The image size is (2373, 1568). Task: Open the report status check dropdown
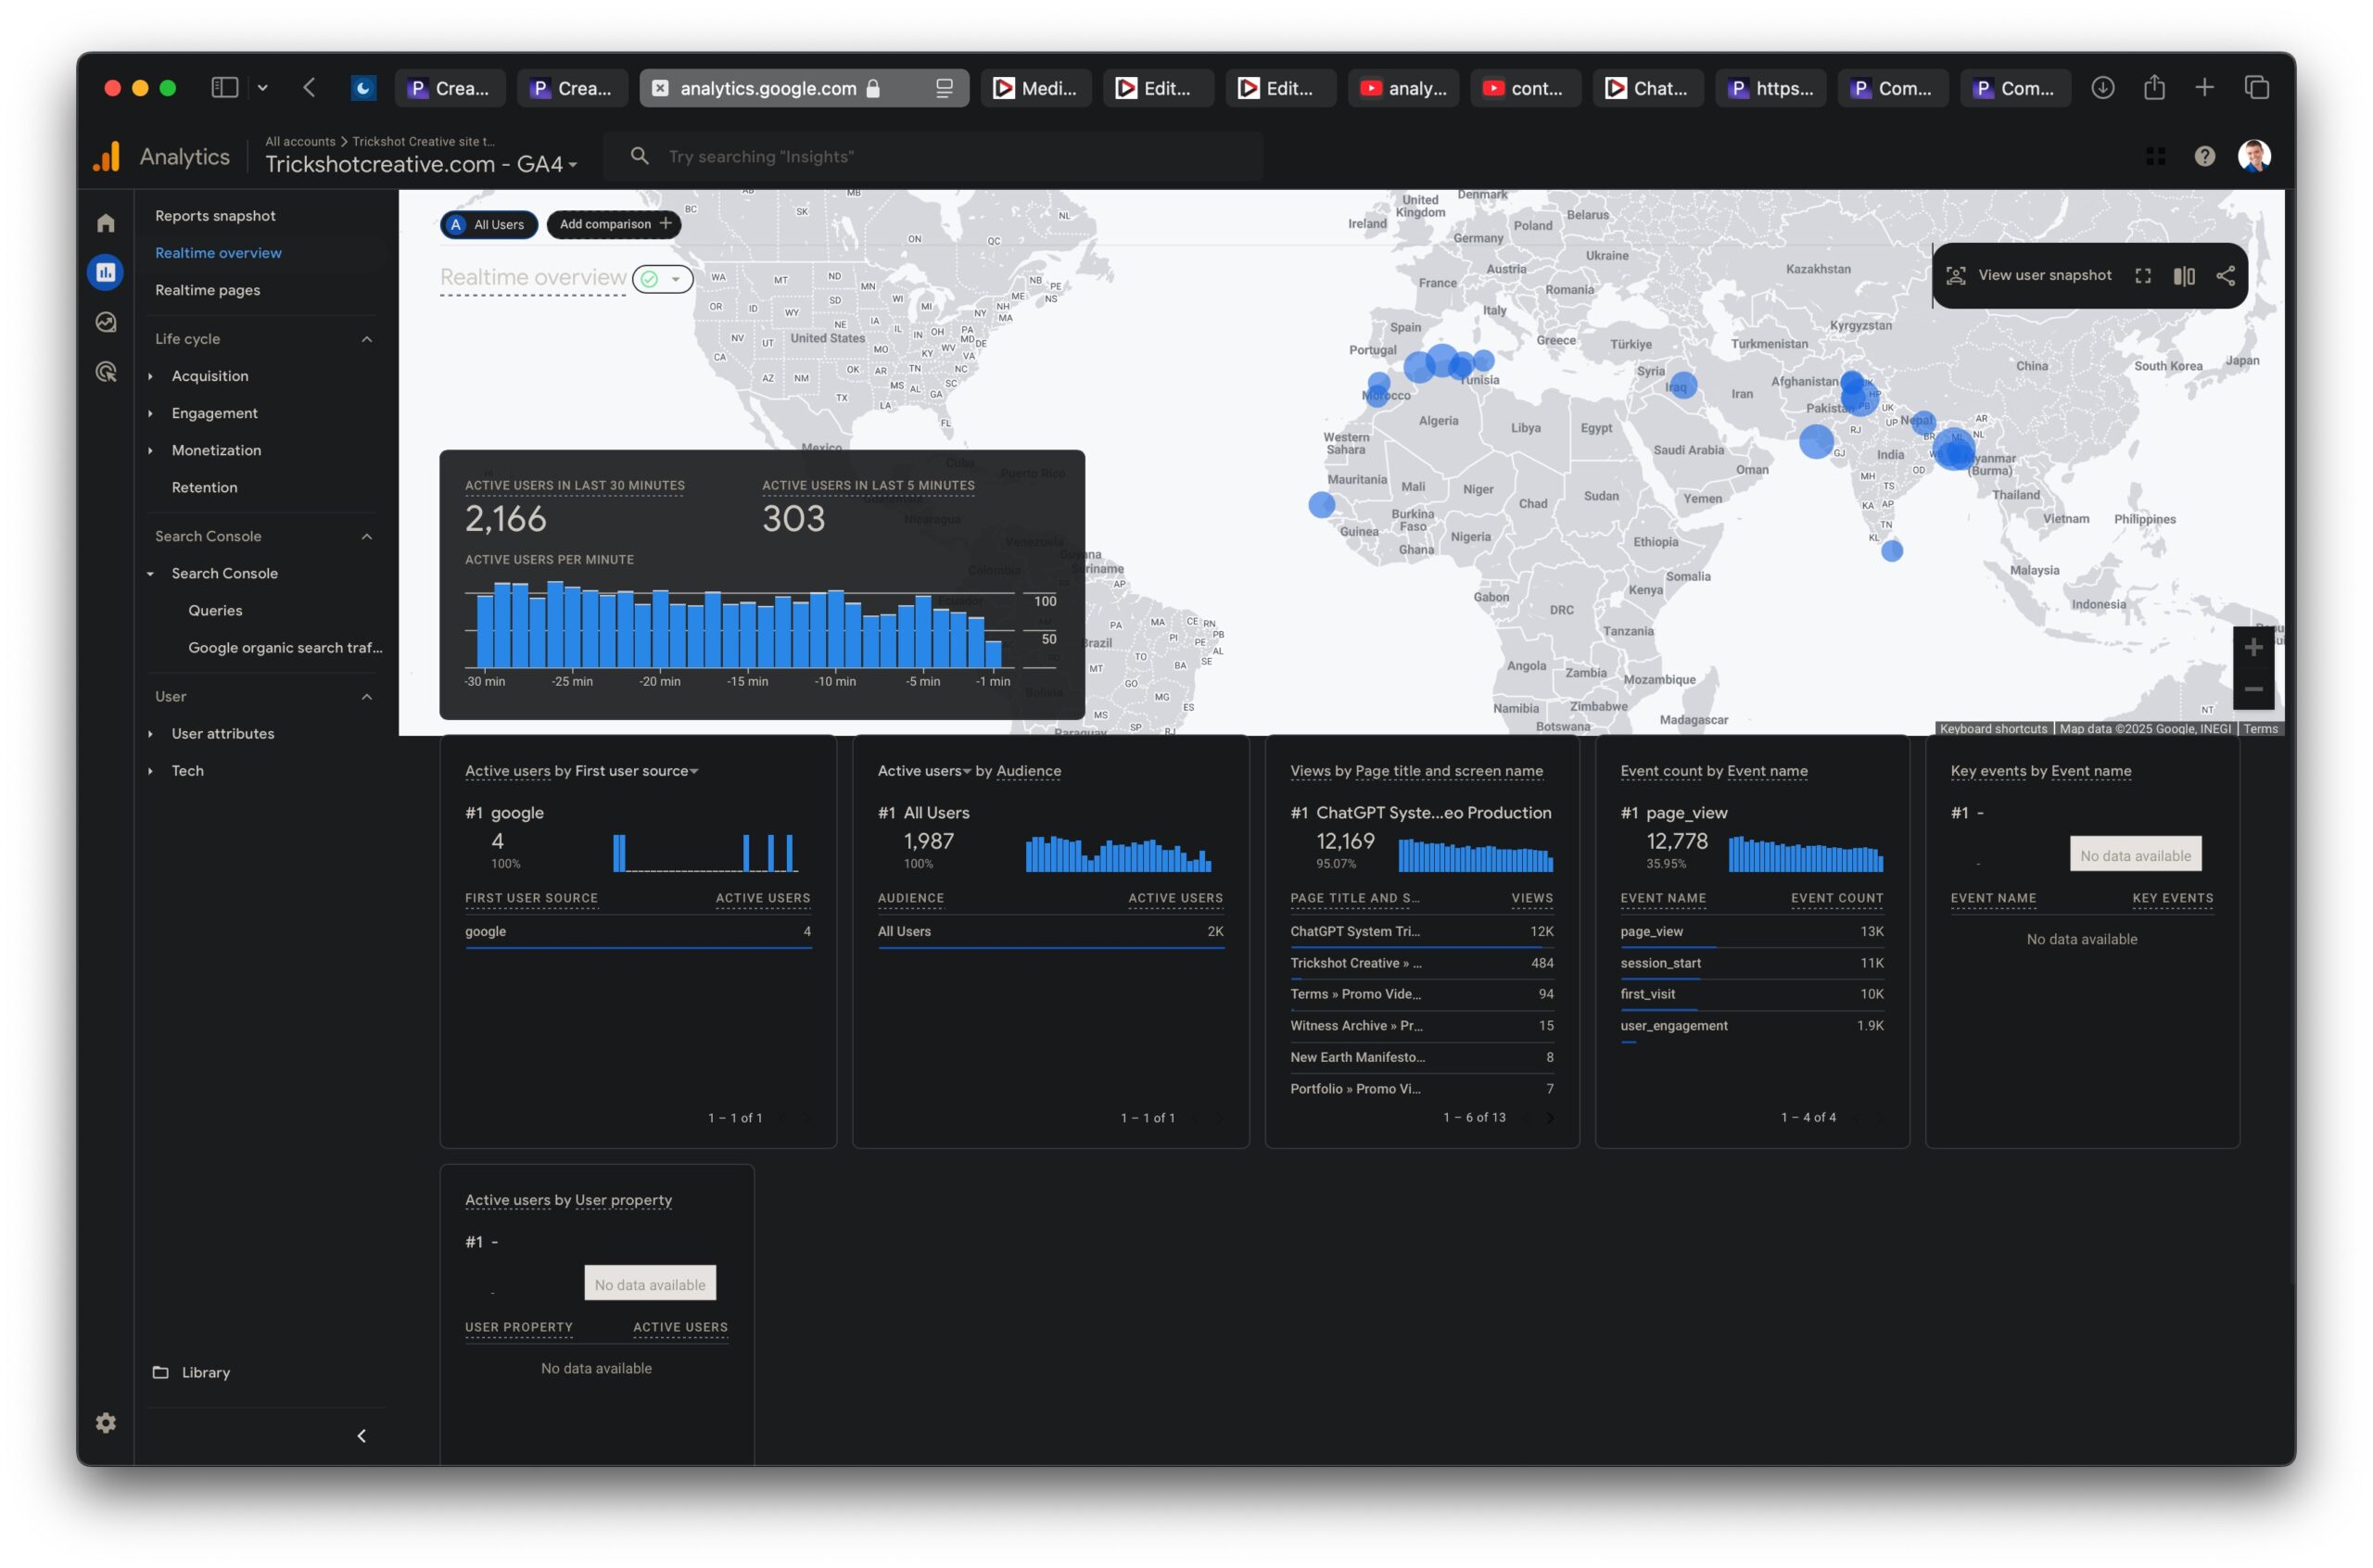663,279
